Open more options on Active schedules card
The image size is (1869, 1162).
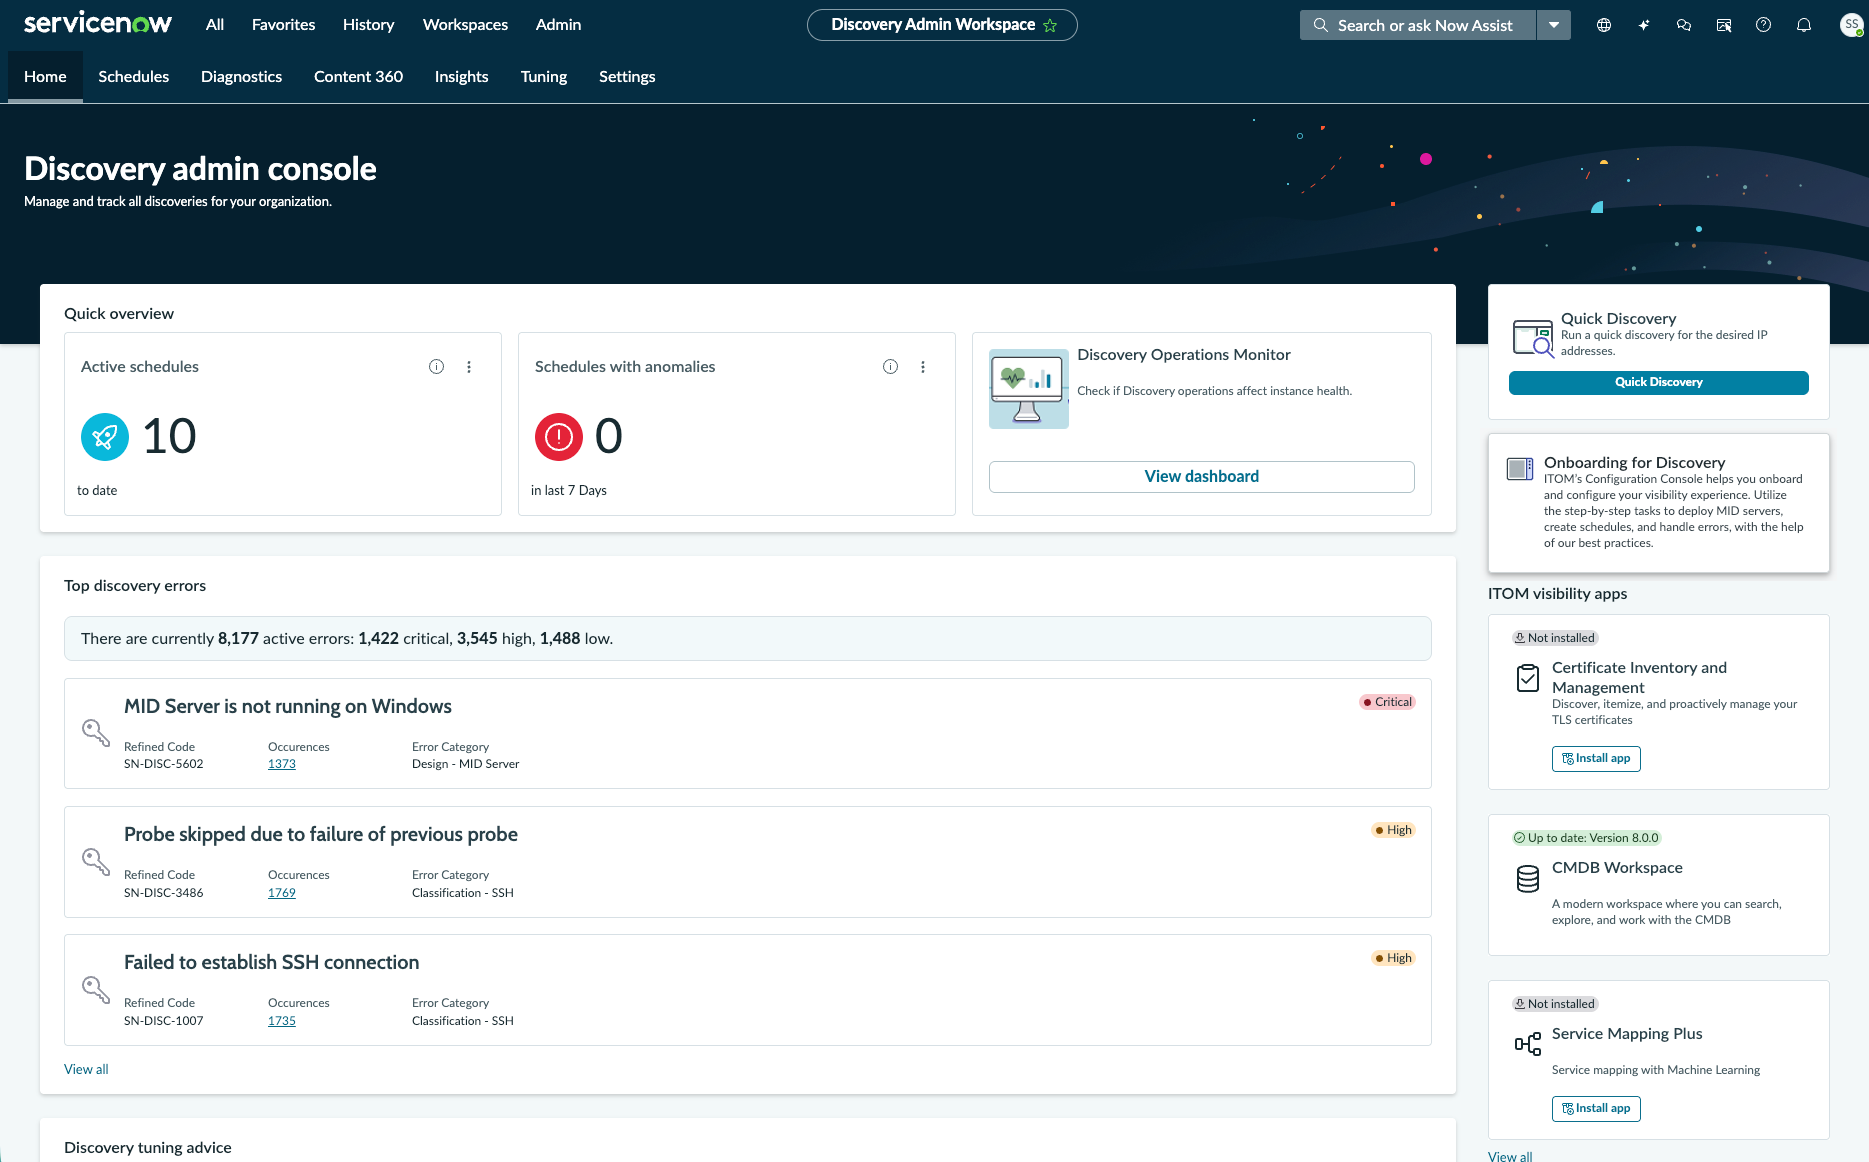click(469, 367)
